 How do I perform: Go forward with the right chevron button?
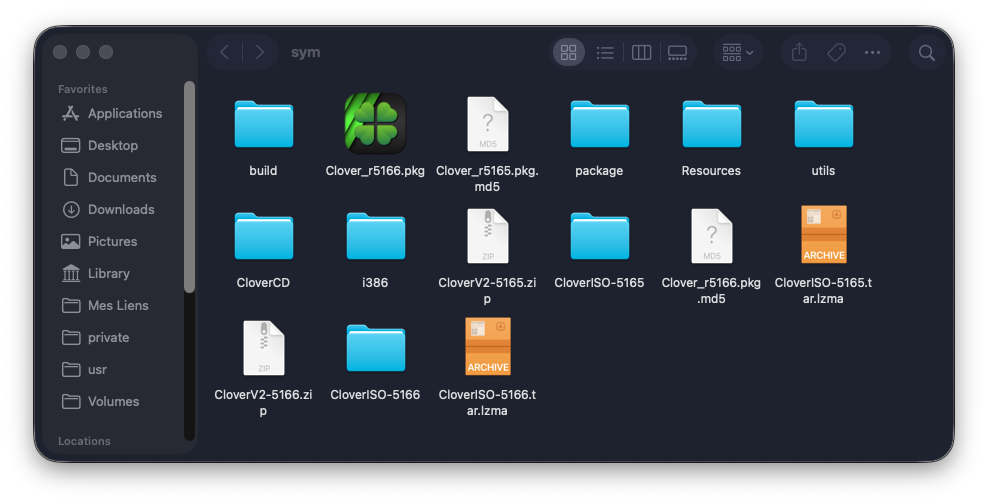[260, 52]
